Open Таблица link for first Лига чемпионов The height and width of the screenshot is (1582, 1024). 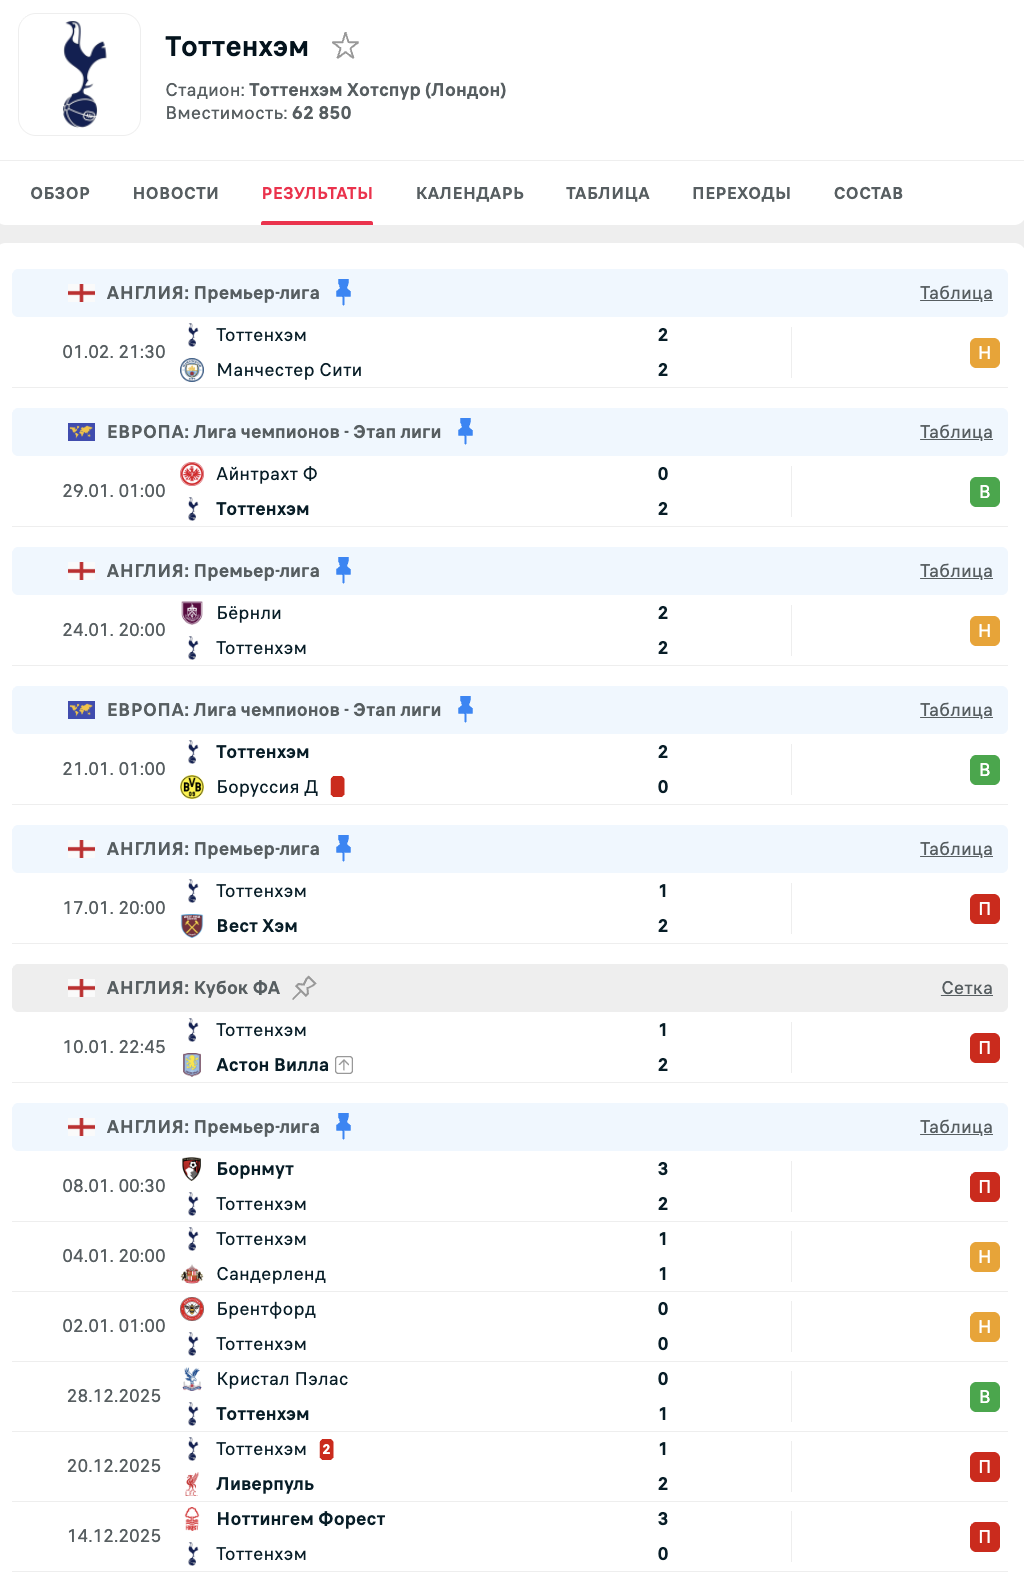956,432
